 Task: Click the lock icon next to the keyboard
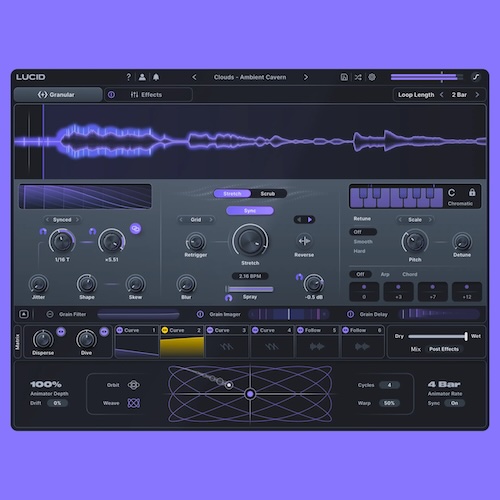coord(472,192)
